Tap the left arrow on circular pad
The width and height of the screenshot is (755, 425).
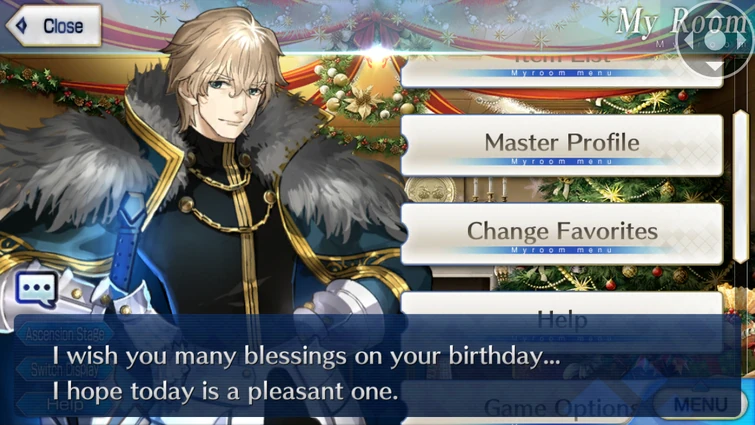tap(689, 40)
